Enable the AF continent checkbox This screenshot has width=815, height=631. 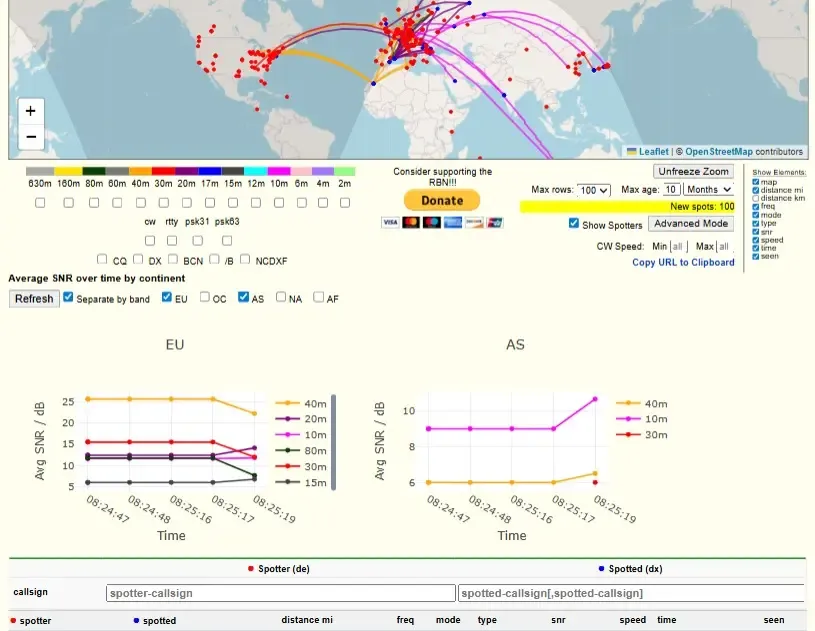(x=319, y=297)
